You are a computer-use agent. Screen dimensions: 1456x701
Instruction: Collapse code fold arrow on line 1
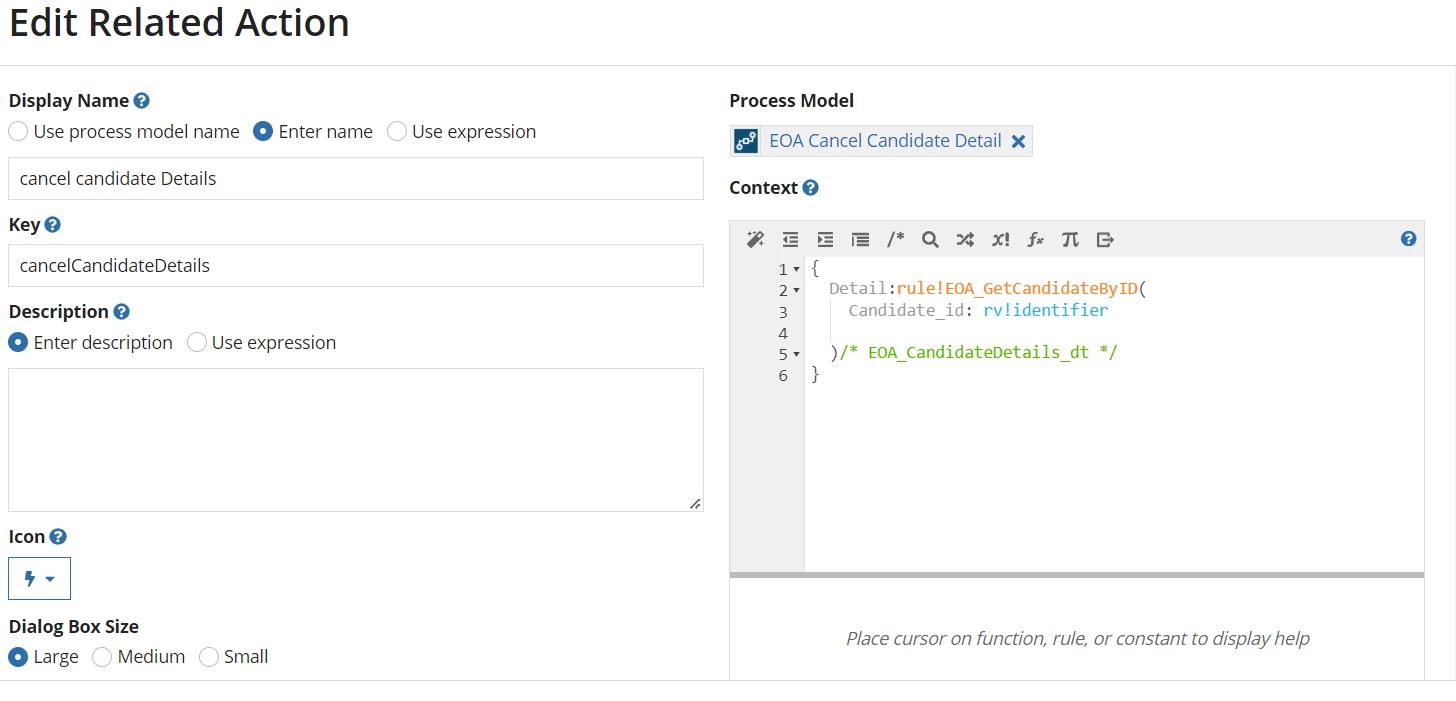[x=796, y=270]
